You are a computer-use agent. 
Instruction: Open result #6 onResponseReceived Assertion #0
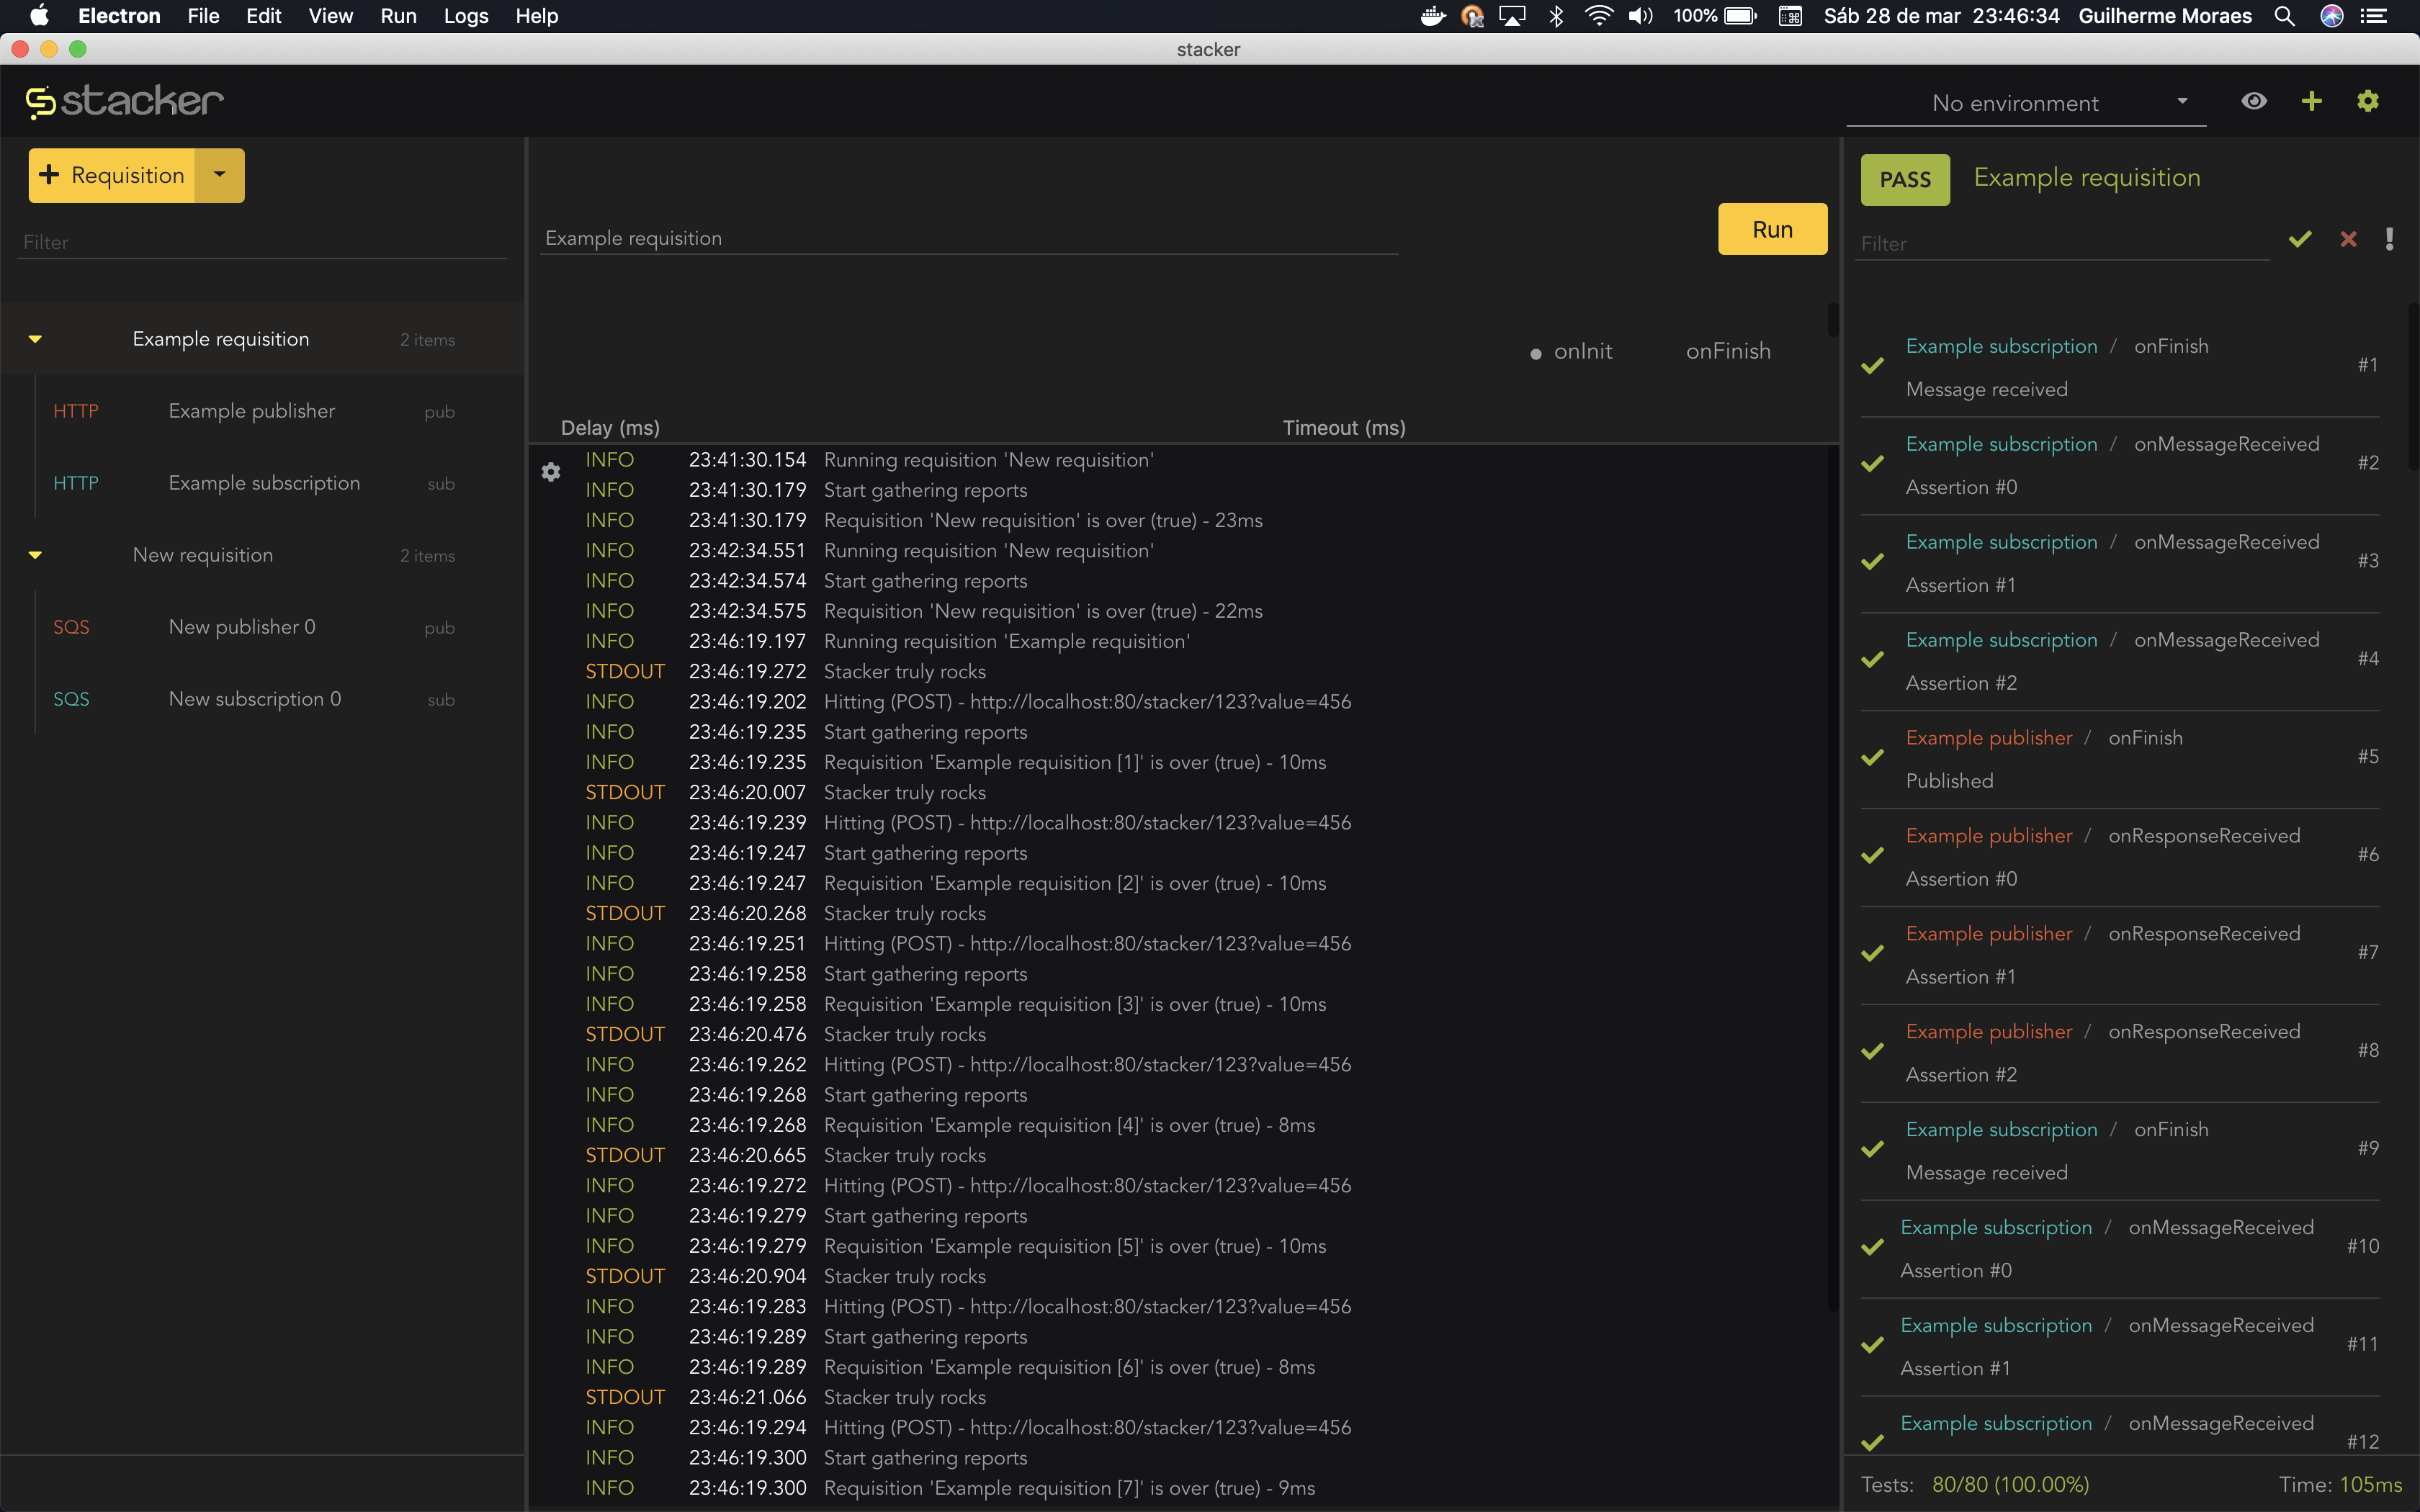tap(2119, 857)
